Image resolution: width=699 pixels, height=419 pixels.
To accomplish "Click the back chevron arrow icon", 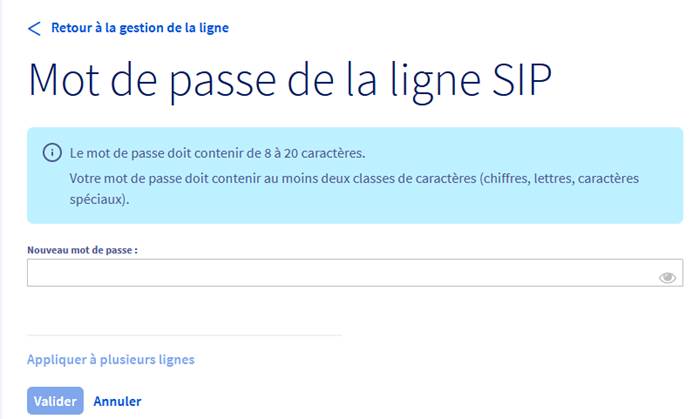I will (34, 29).
